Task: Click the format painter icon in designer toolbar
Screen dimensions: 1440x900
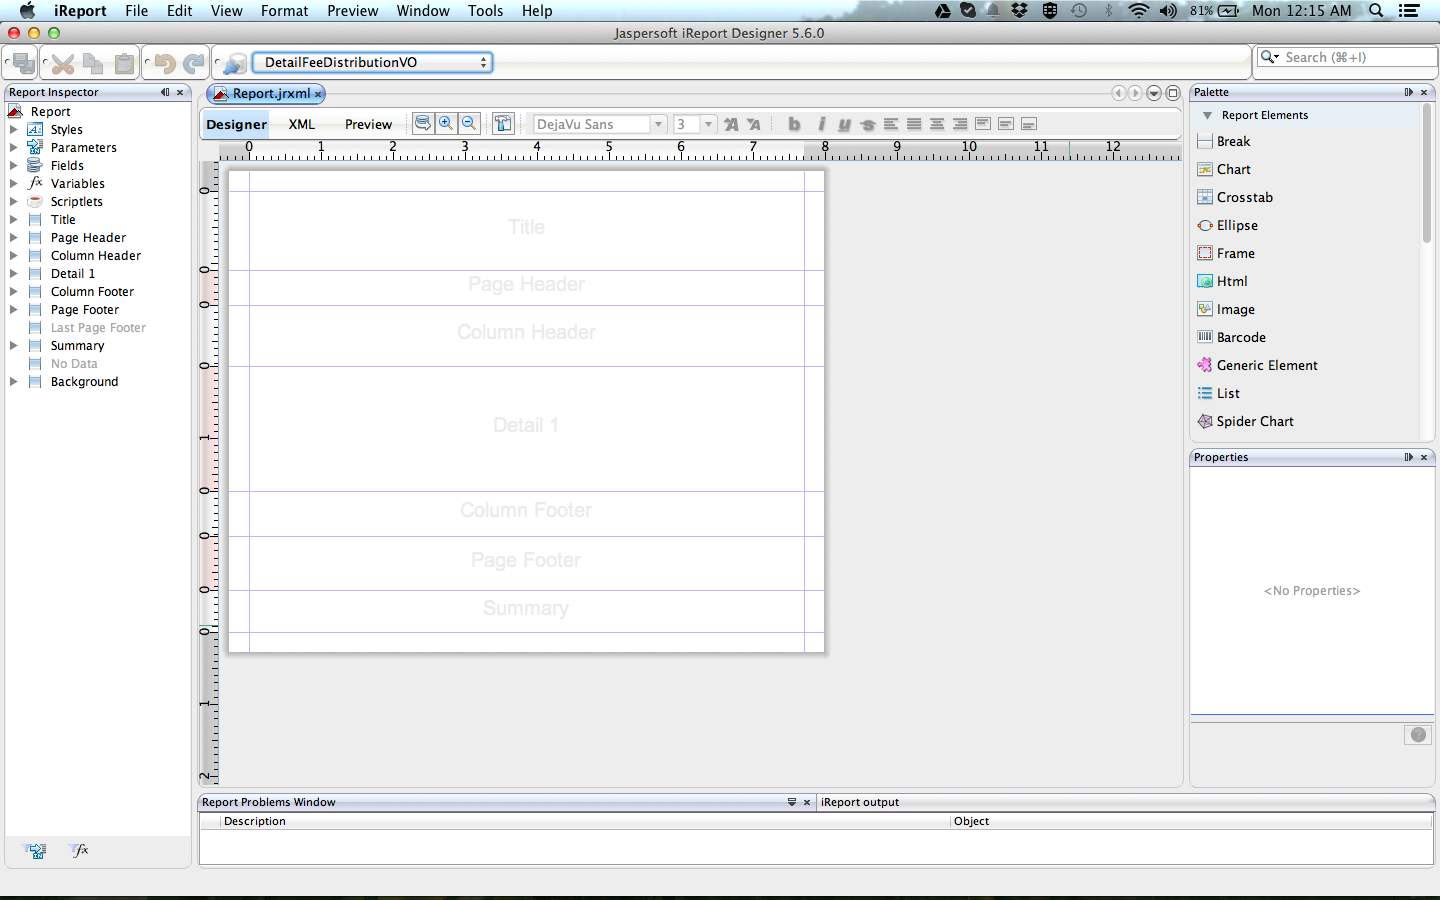Action: point(503,123)
